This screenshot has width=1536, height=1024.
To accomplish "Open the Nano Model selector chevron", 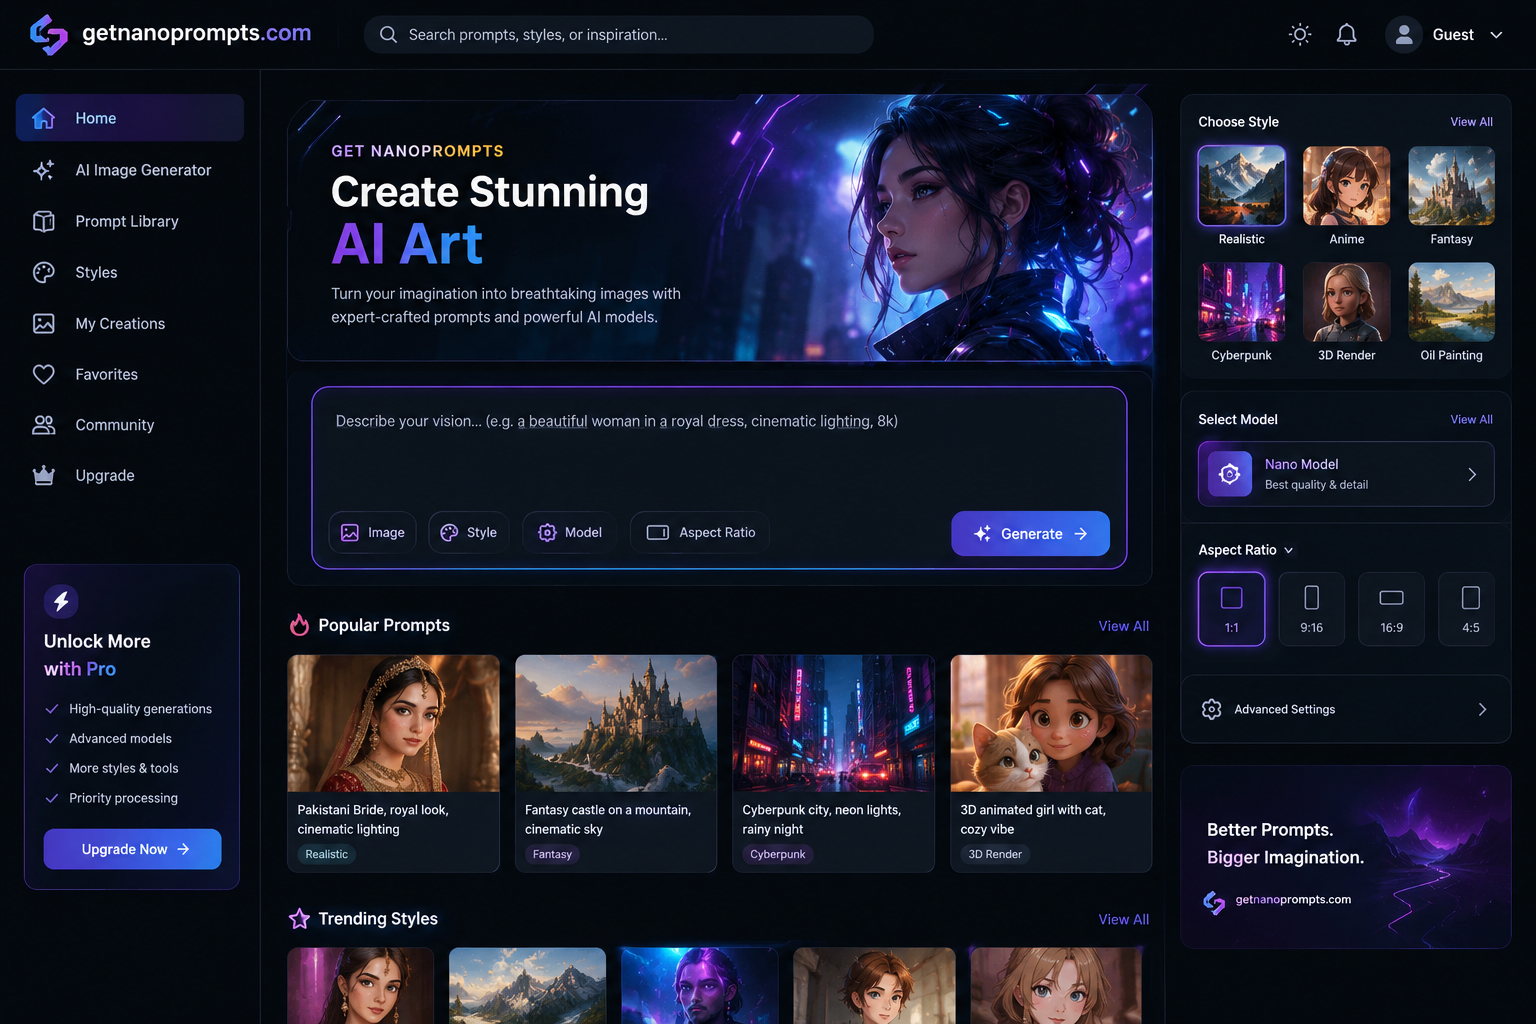I will point(1472,475).
